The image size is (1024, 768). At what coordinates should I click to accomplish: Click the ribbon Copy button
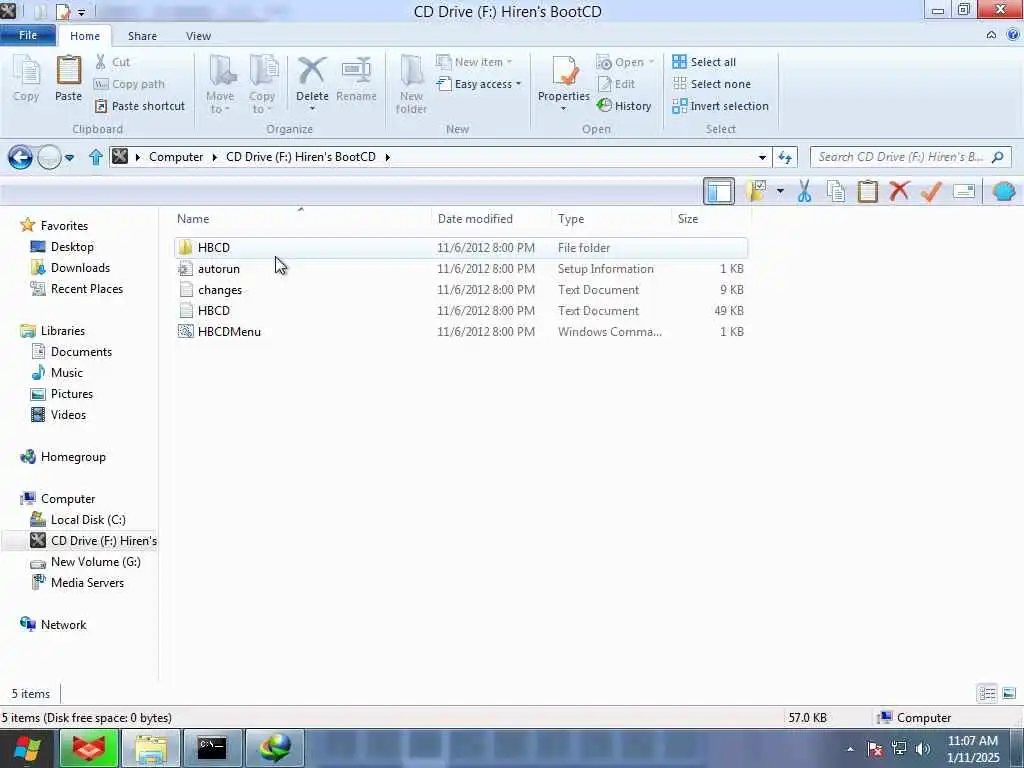26,79
